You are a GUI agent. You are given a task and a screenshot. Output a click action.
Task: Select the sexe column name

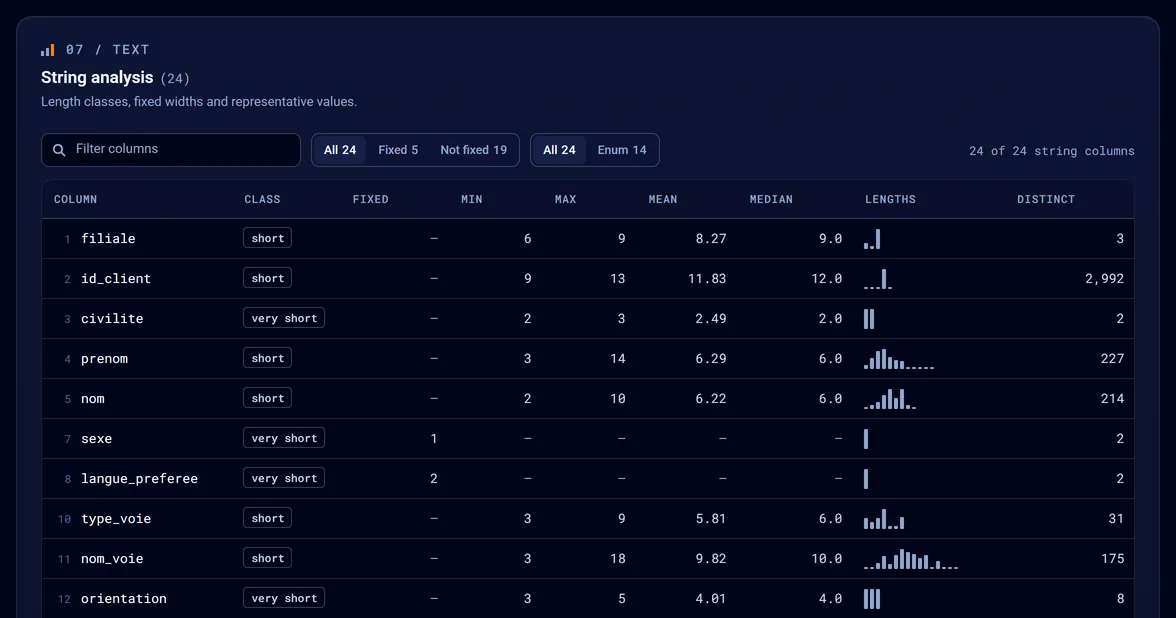point(96,439)
